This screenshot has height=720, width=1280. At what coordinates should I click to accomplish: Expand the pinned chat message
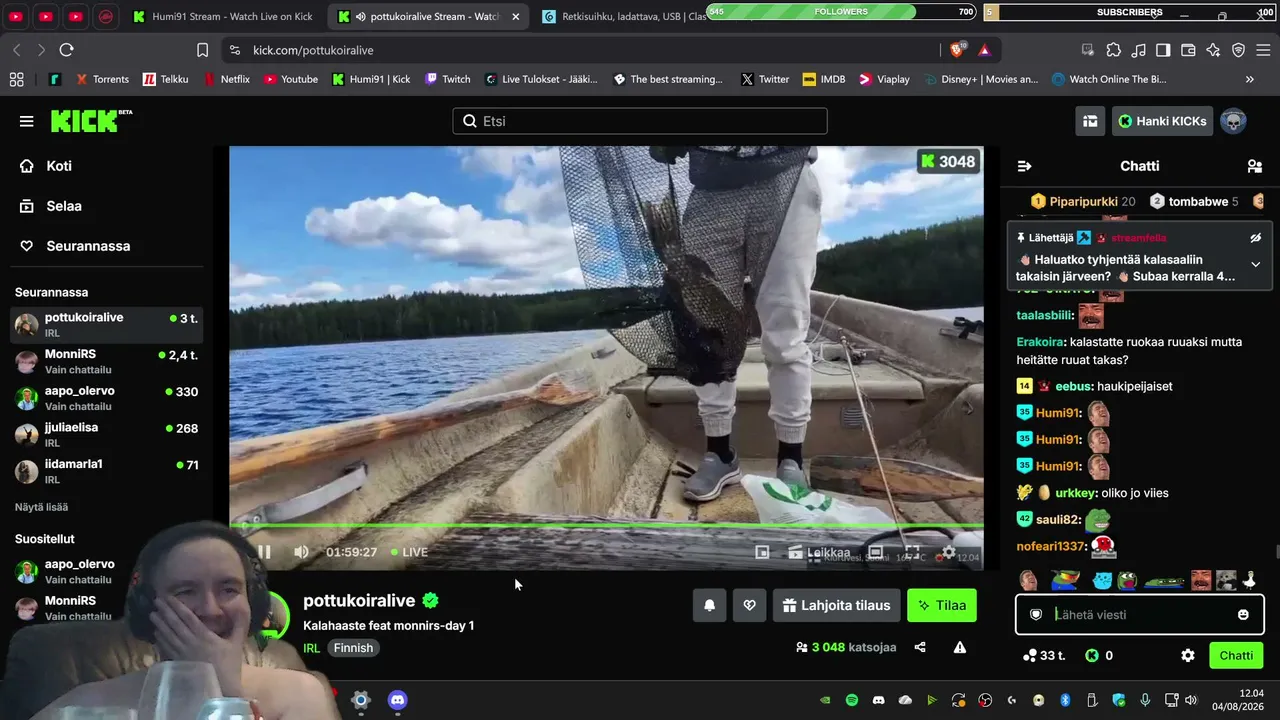1256,264
